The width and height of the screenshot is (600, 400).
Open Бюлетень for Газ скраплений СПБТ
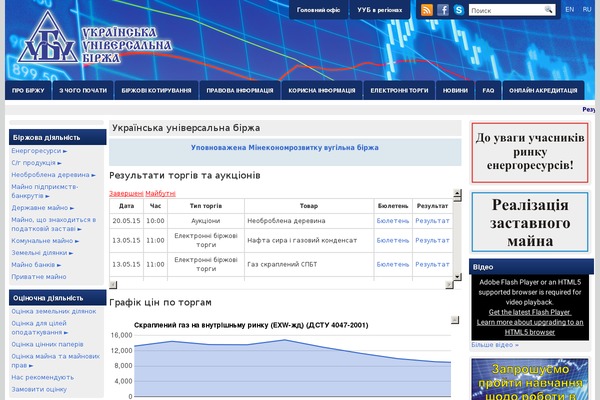393,264
